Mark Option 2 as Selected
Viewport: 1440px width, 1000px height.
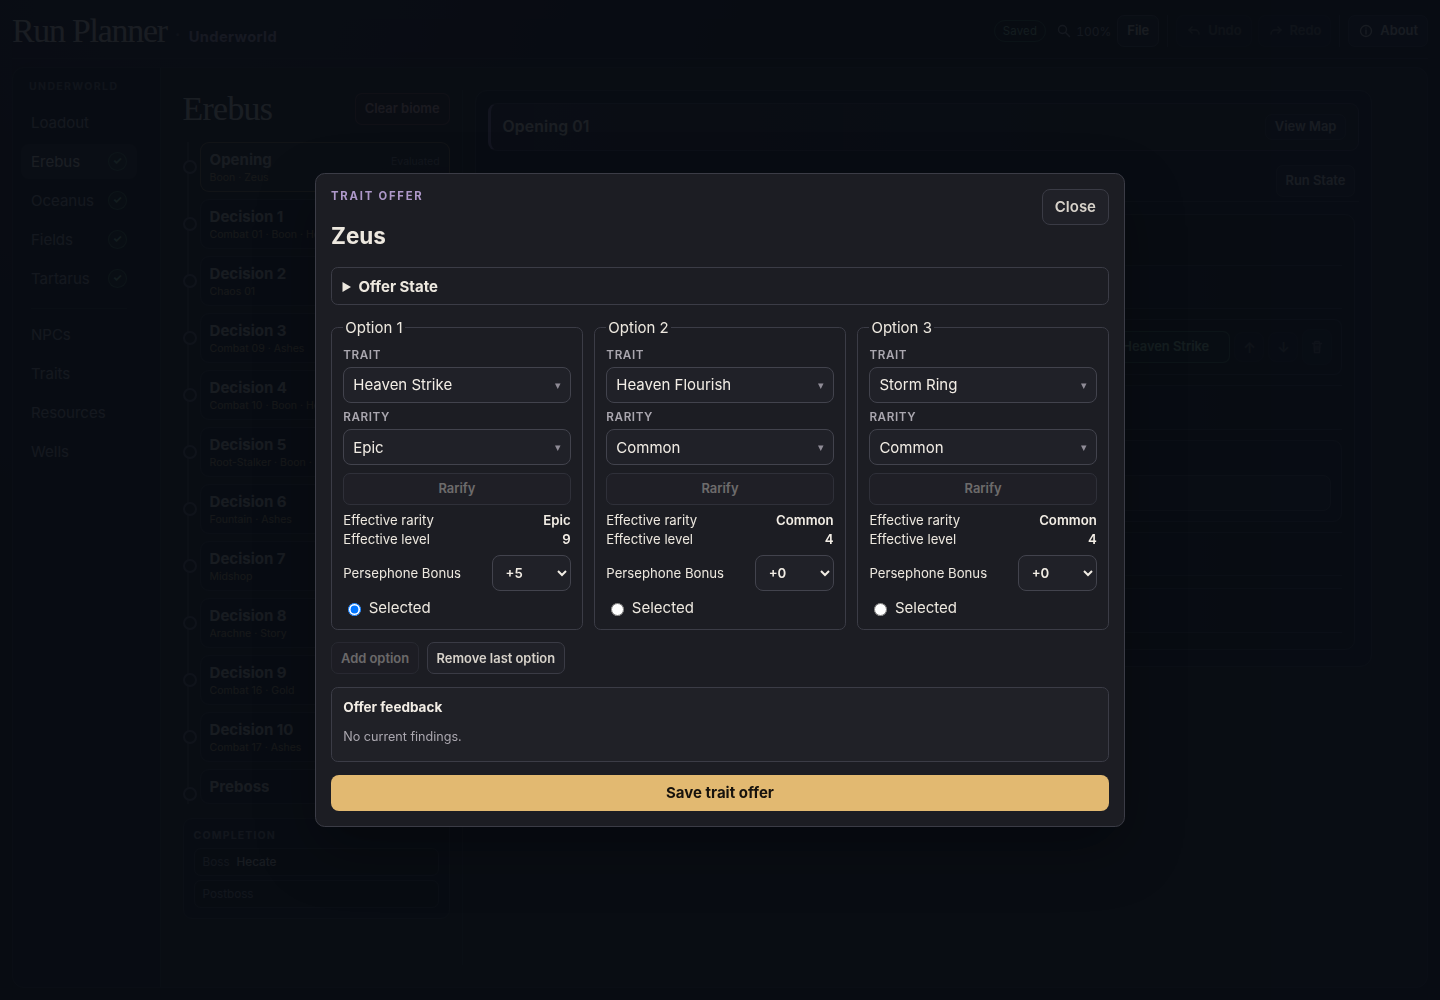(x=617, y=609)
